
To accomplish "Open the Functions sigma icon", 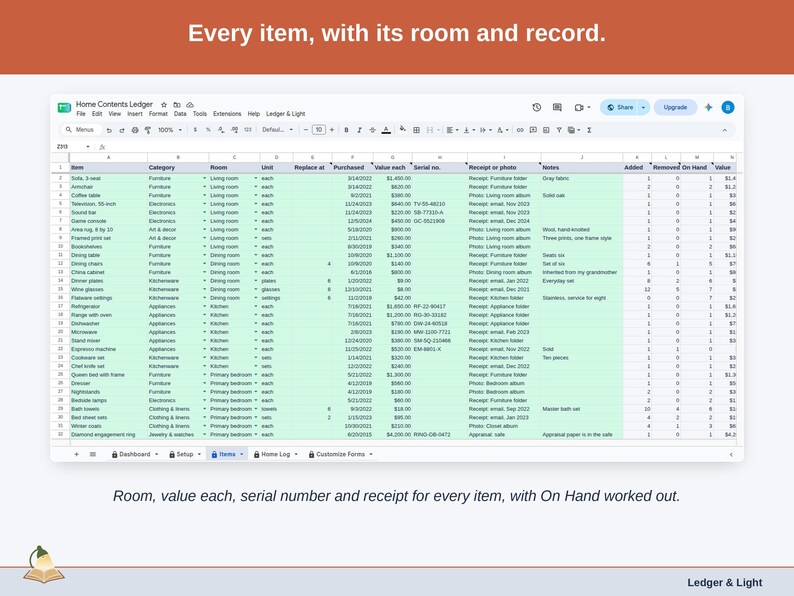I will [589, 130].
